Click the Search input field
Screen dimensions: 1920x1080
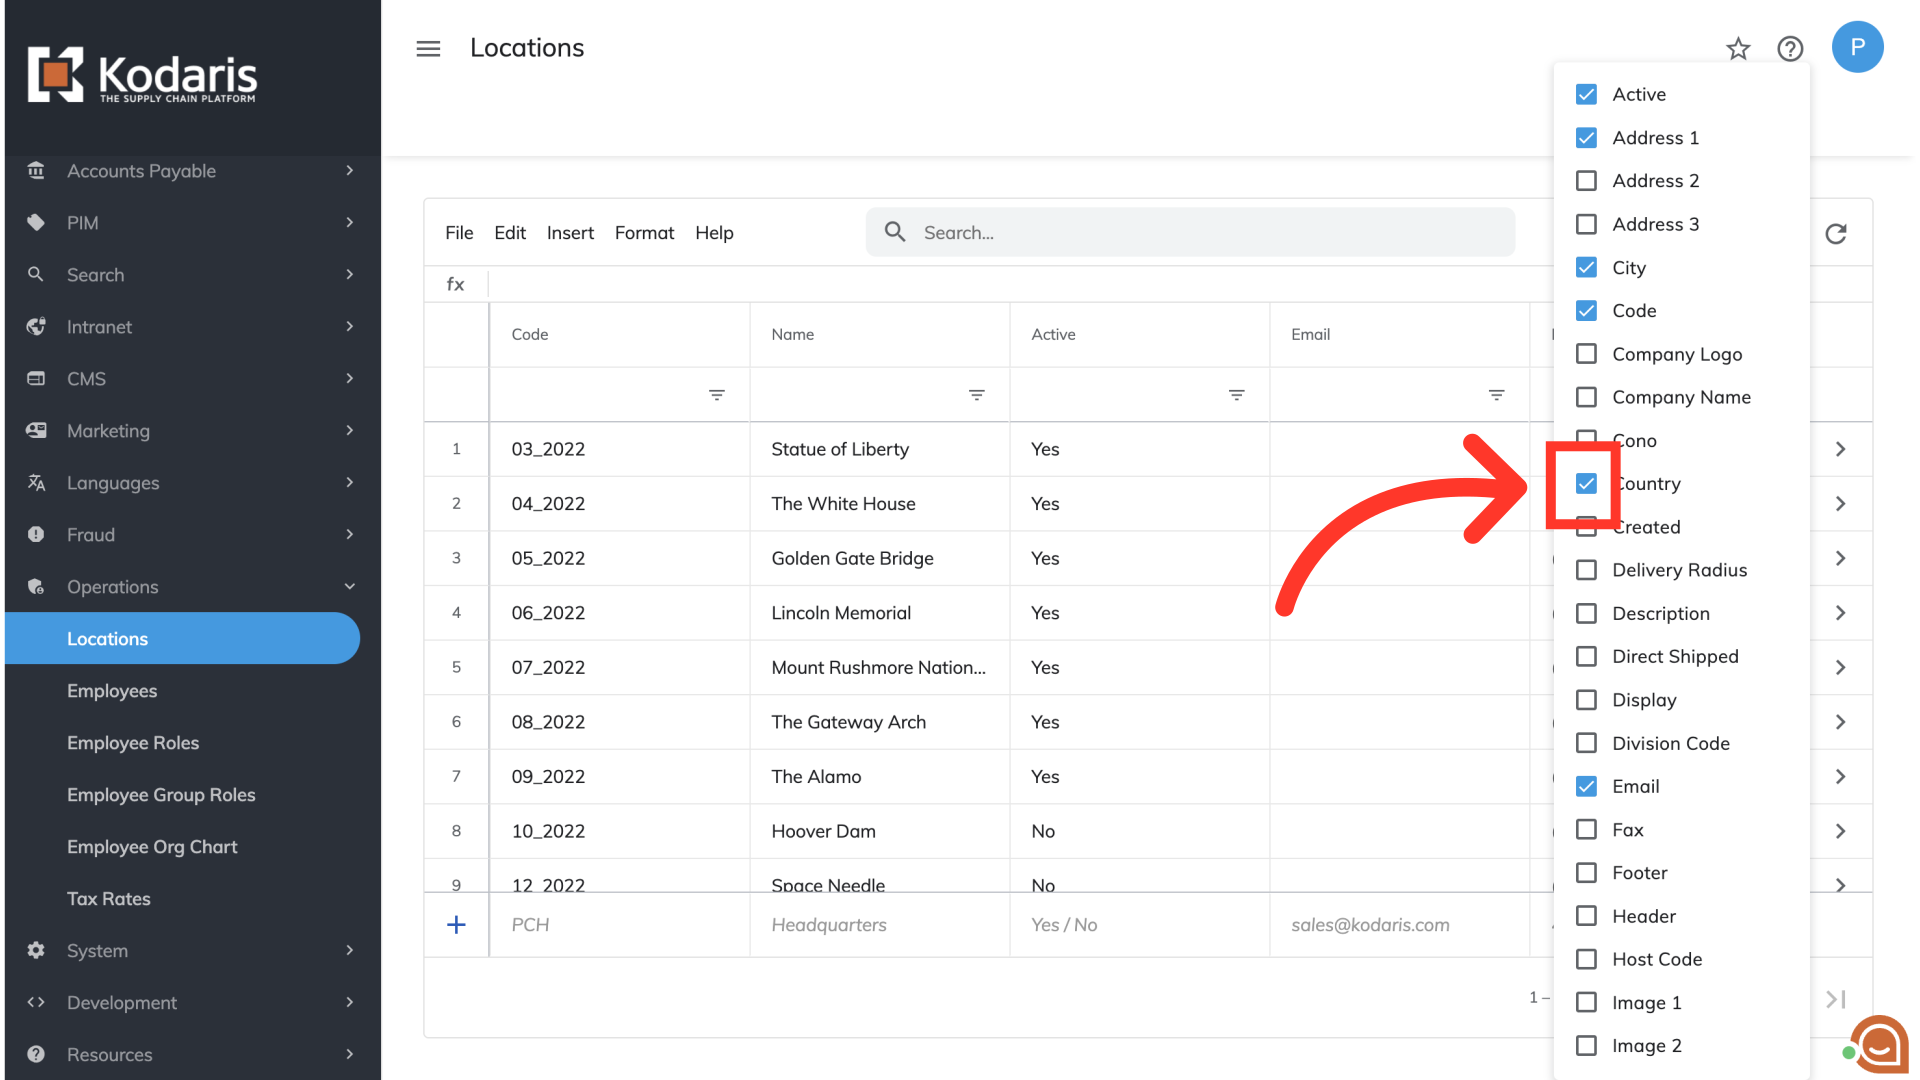coord(1190,233)
